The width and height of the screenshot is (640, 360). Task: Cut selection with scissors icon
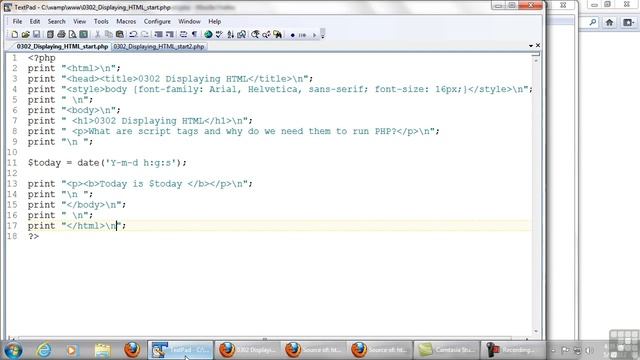tap(98, 35)
